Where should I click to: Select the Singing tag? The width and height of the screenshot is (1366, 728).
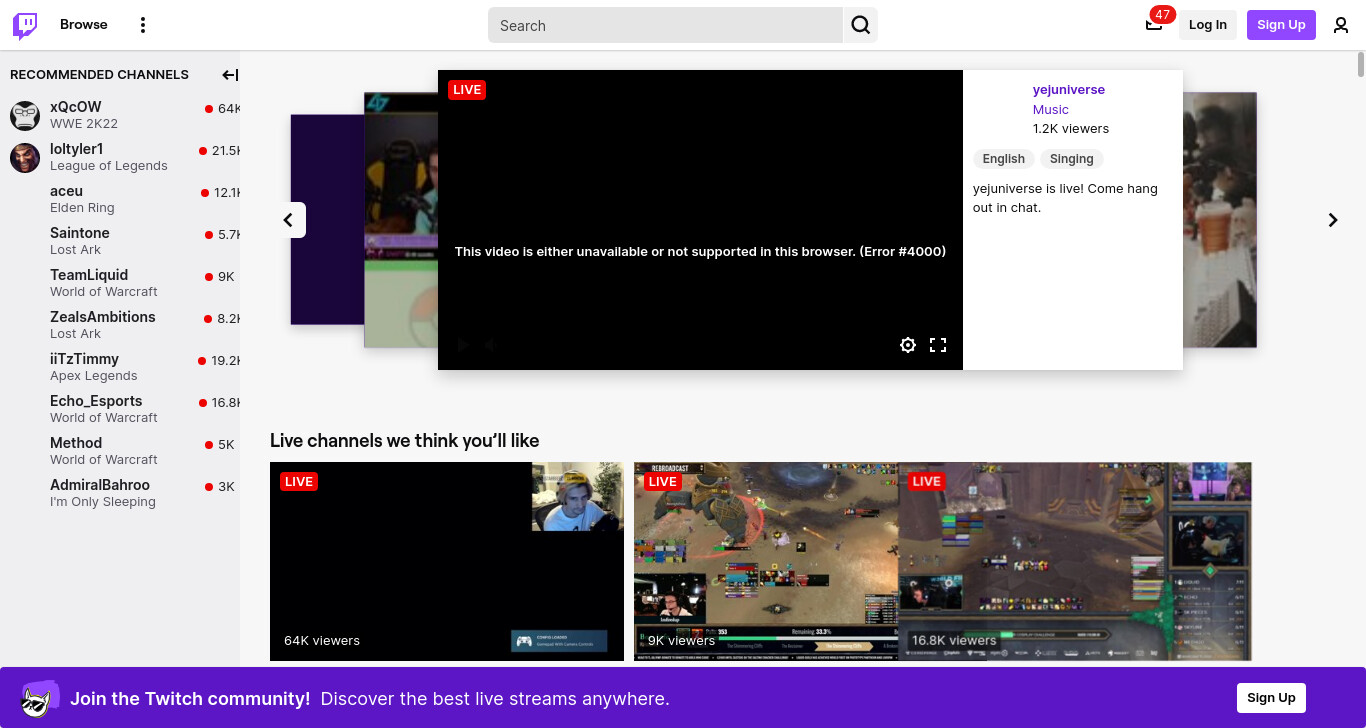tap(1072, 159)
